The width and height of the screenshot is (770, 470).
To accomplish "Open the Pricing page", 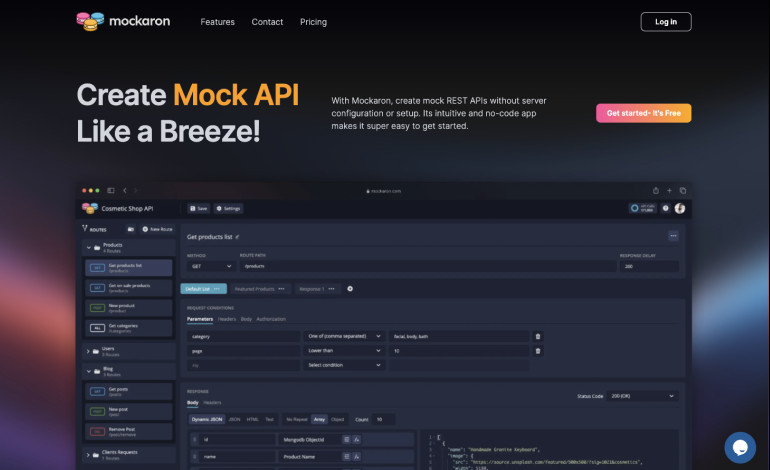I will click(x=313, y=22).
